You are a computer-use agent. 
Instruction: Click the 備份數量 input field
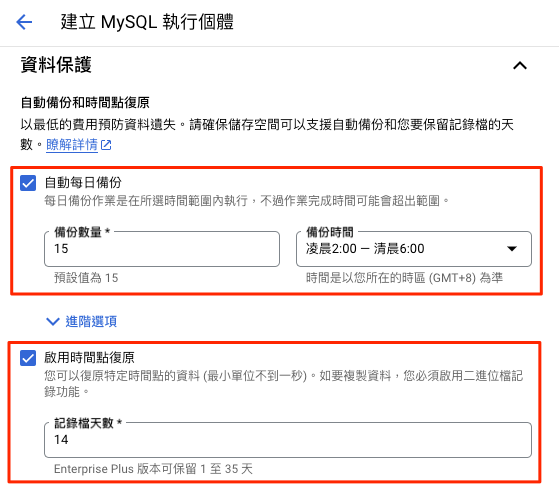coord(162,249)
